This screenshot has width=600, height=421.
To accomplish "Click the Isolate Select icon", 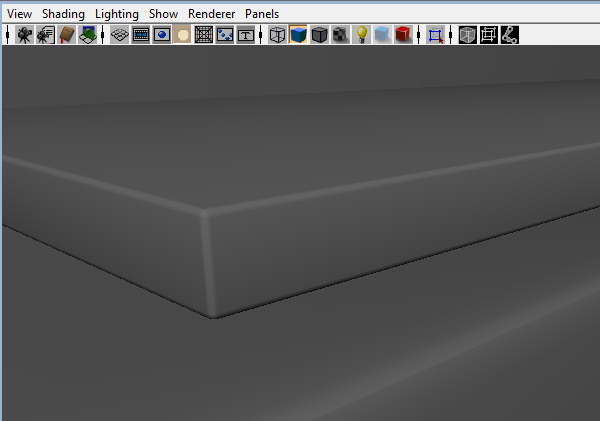I will (435, 35).
